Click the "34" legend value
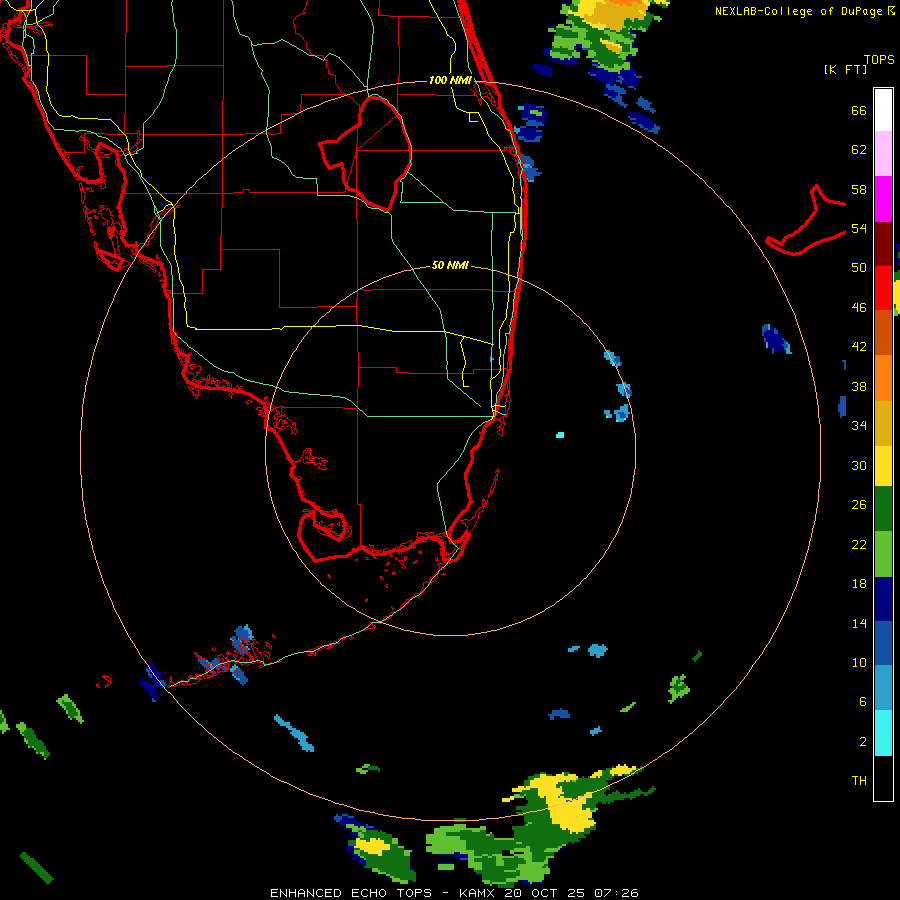Viewport: 900px width, 900px height. (x=859, y=426)
